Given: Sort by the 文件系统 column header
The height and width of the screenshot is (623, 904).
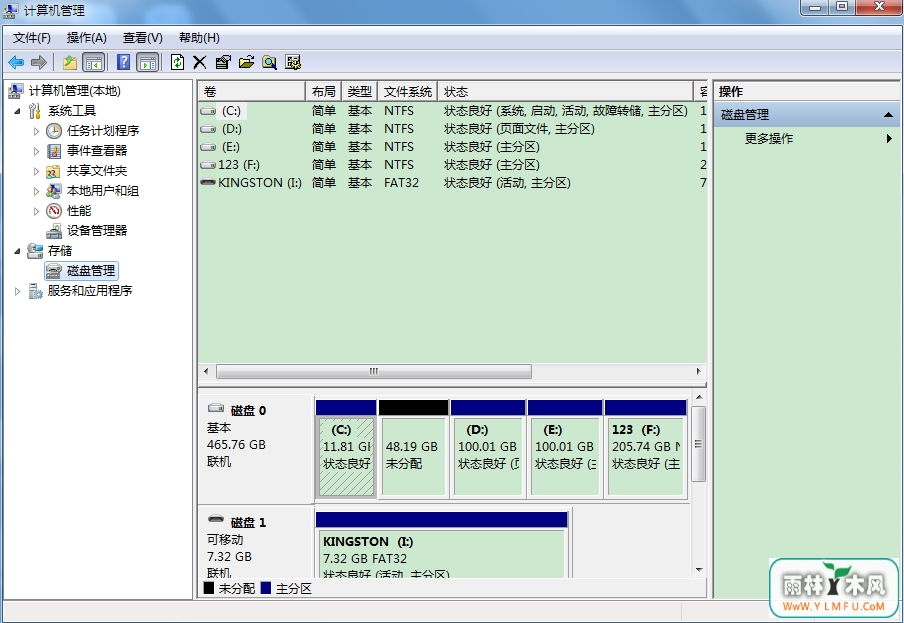Looking at the screenshot, I should pyautogui.click(x=408, y=91).
